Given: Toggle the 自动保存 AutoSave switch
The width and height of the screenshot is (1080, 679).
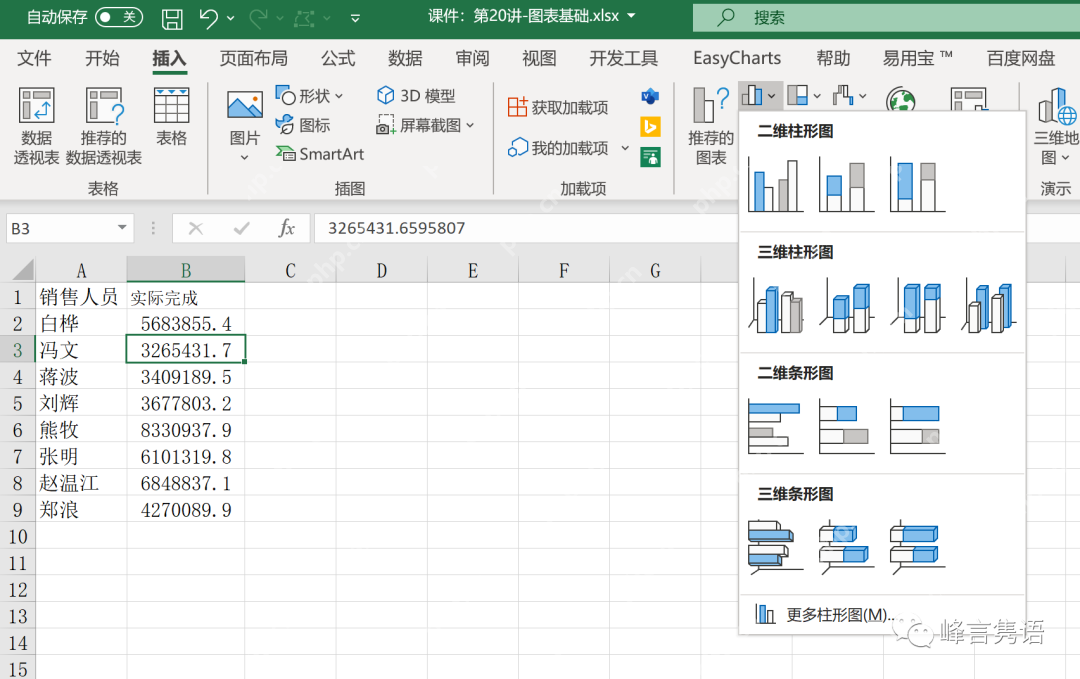Looking at the screenshot, I should coord(118,17).
